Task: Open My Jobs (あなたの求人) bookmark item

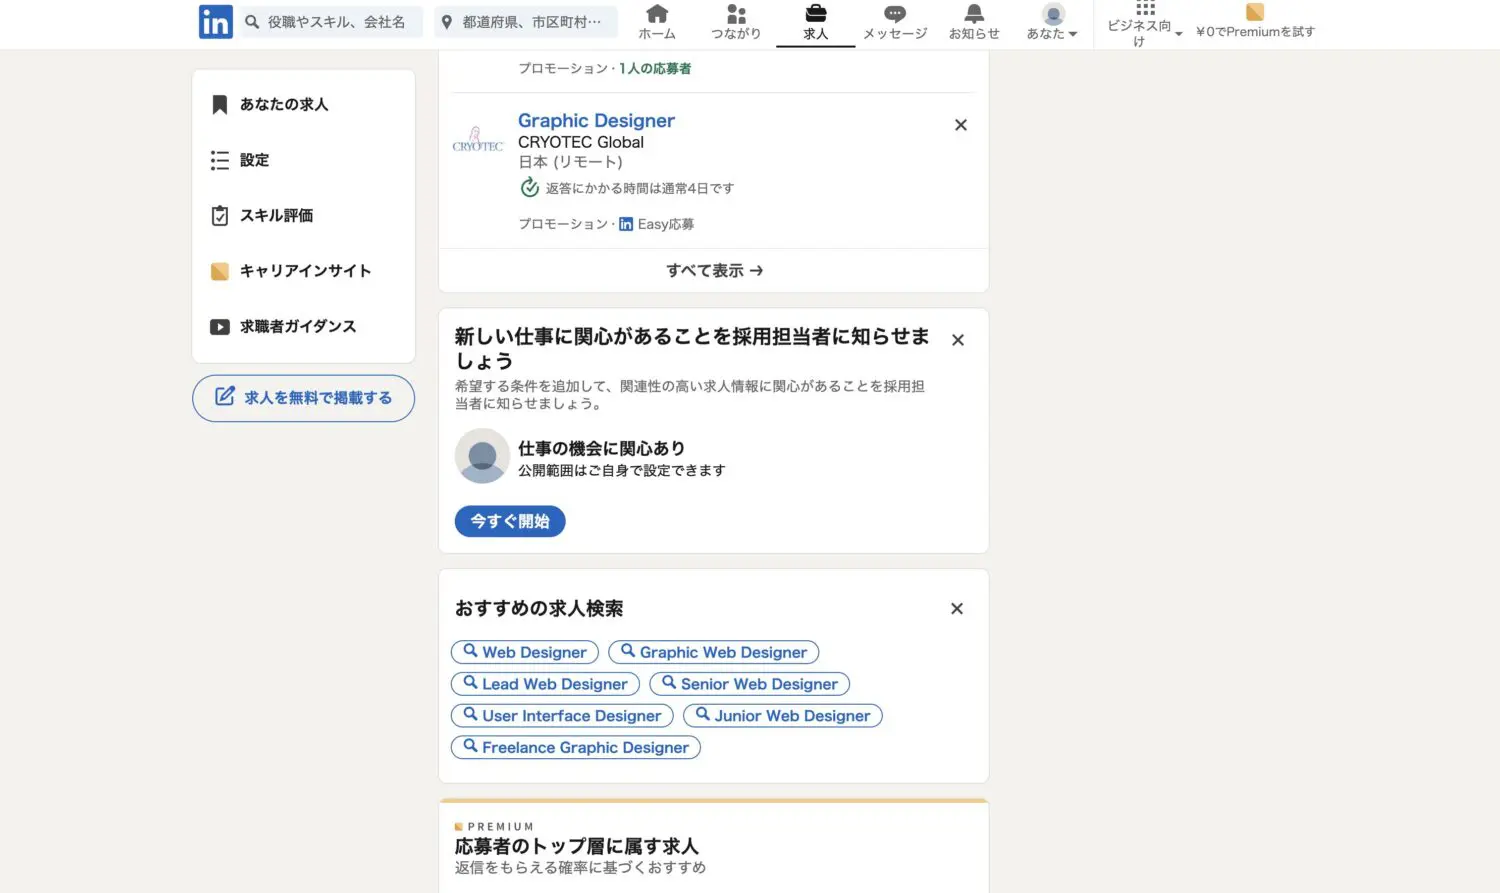Action: tap(284, 104)
